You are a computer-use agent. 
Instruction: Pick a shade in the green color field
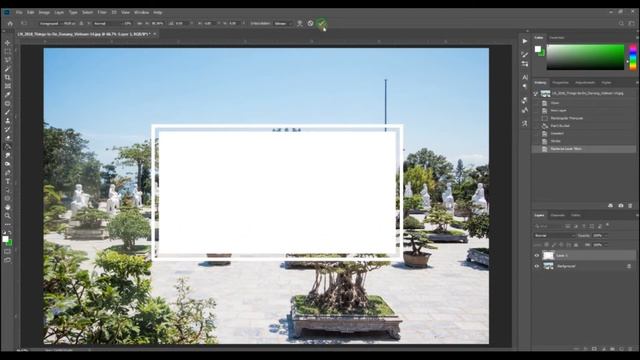coord(585,57)
